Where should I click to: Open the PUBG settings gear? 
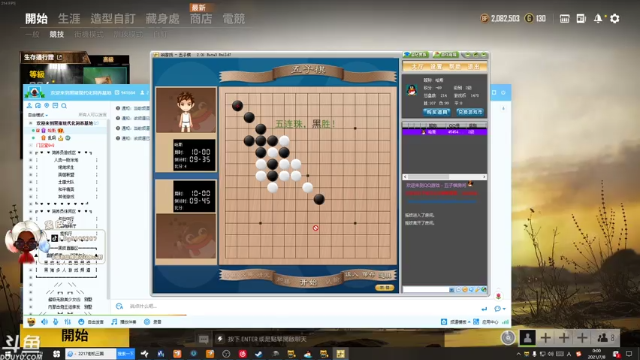pos(615,18)
